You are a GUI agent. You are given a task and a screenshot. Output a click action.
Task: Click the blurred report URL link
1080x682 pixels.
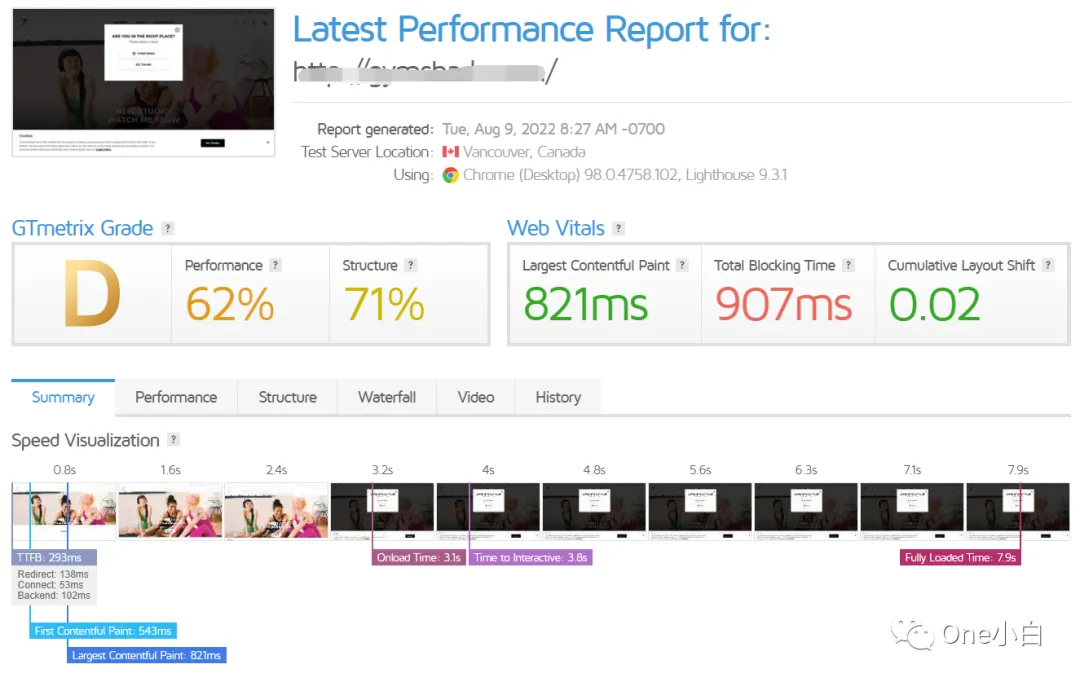click(x=425, y=72)
